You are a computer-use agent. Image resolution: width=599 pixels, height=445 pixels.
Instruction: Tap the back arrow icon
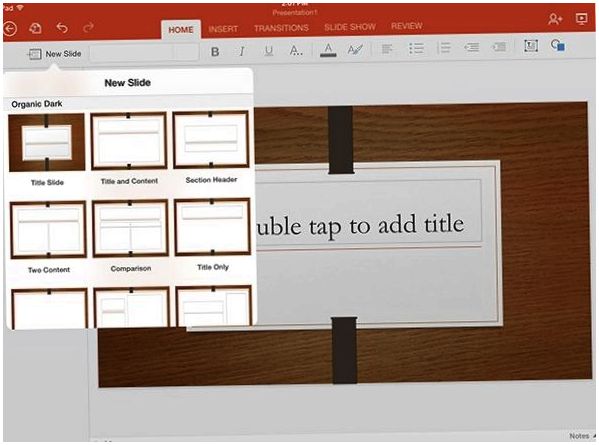(x=10, y=29)
